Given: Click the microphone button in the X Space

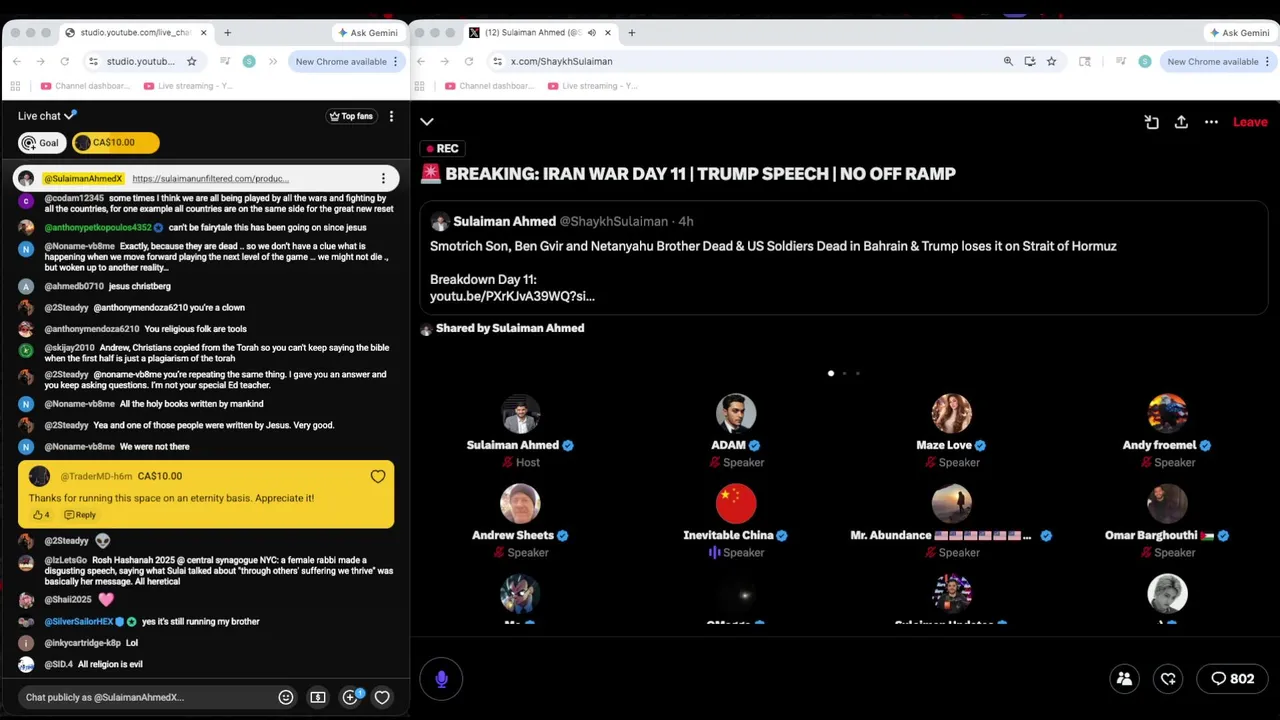Looking at the screenshot, I should pos(442,679).
